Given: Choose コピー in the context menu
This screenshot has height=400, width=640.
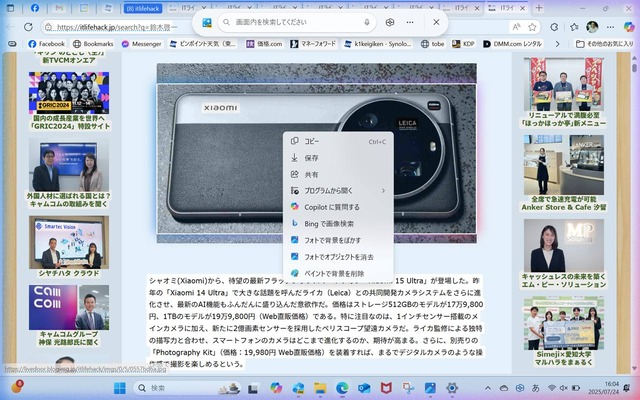Looking at the screenshot, I should point(338,141).
